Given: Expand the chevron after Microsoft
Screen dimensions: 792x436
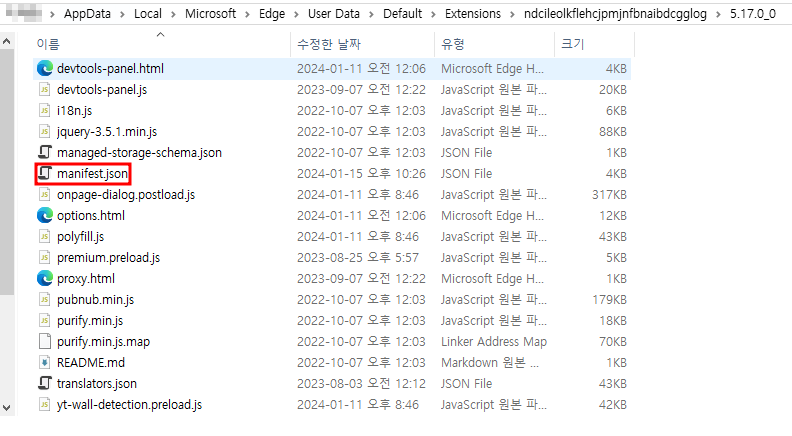Looking at the screenshot, I should click(x=248, y=14).
